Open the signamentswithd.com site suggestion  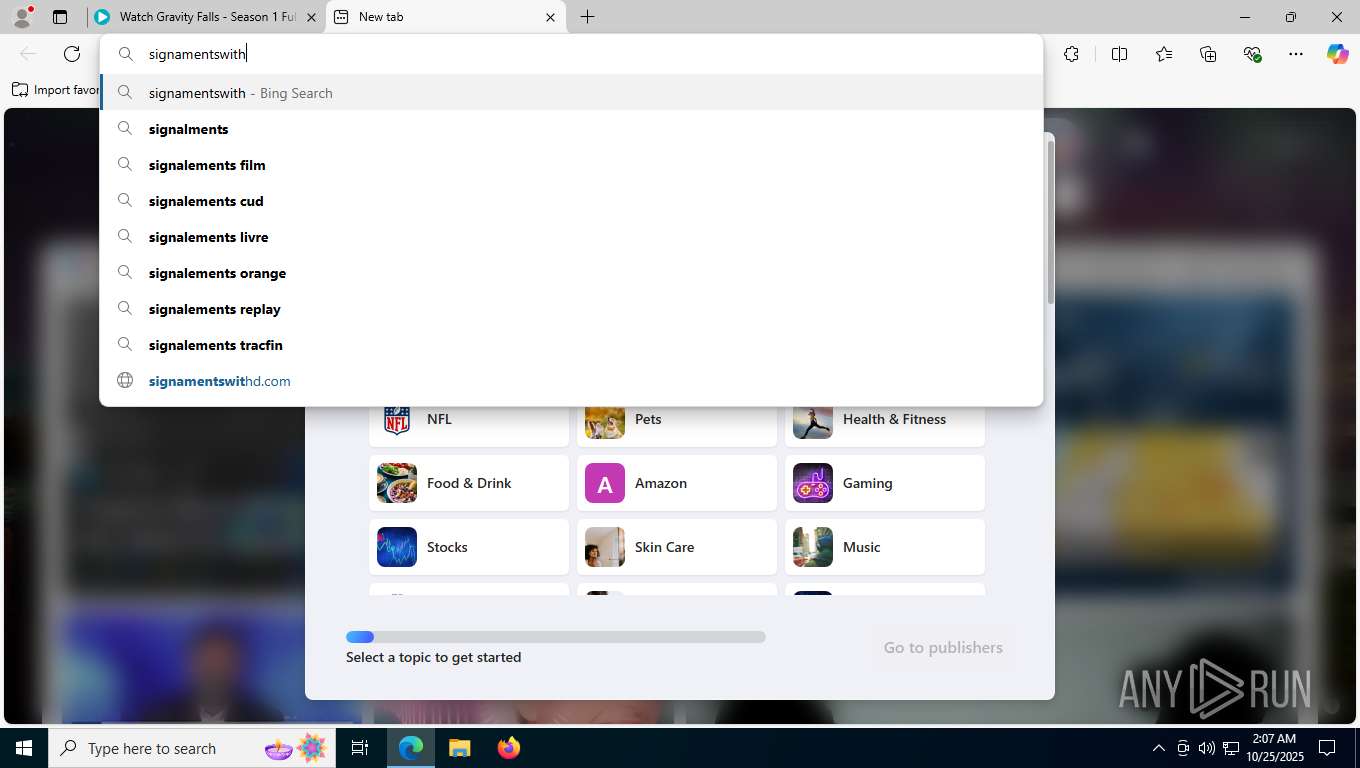[571, 381]
